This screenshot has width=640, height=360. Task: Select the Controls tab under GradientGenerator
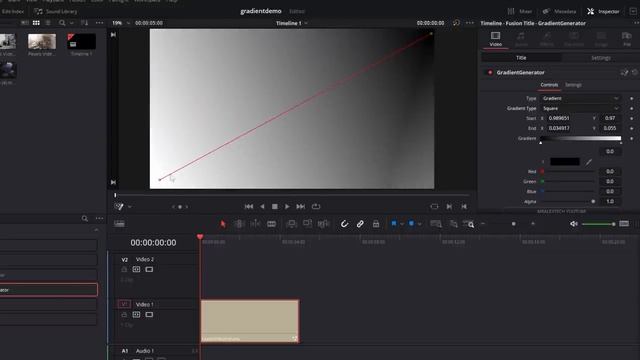click(x=549, y=85)
